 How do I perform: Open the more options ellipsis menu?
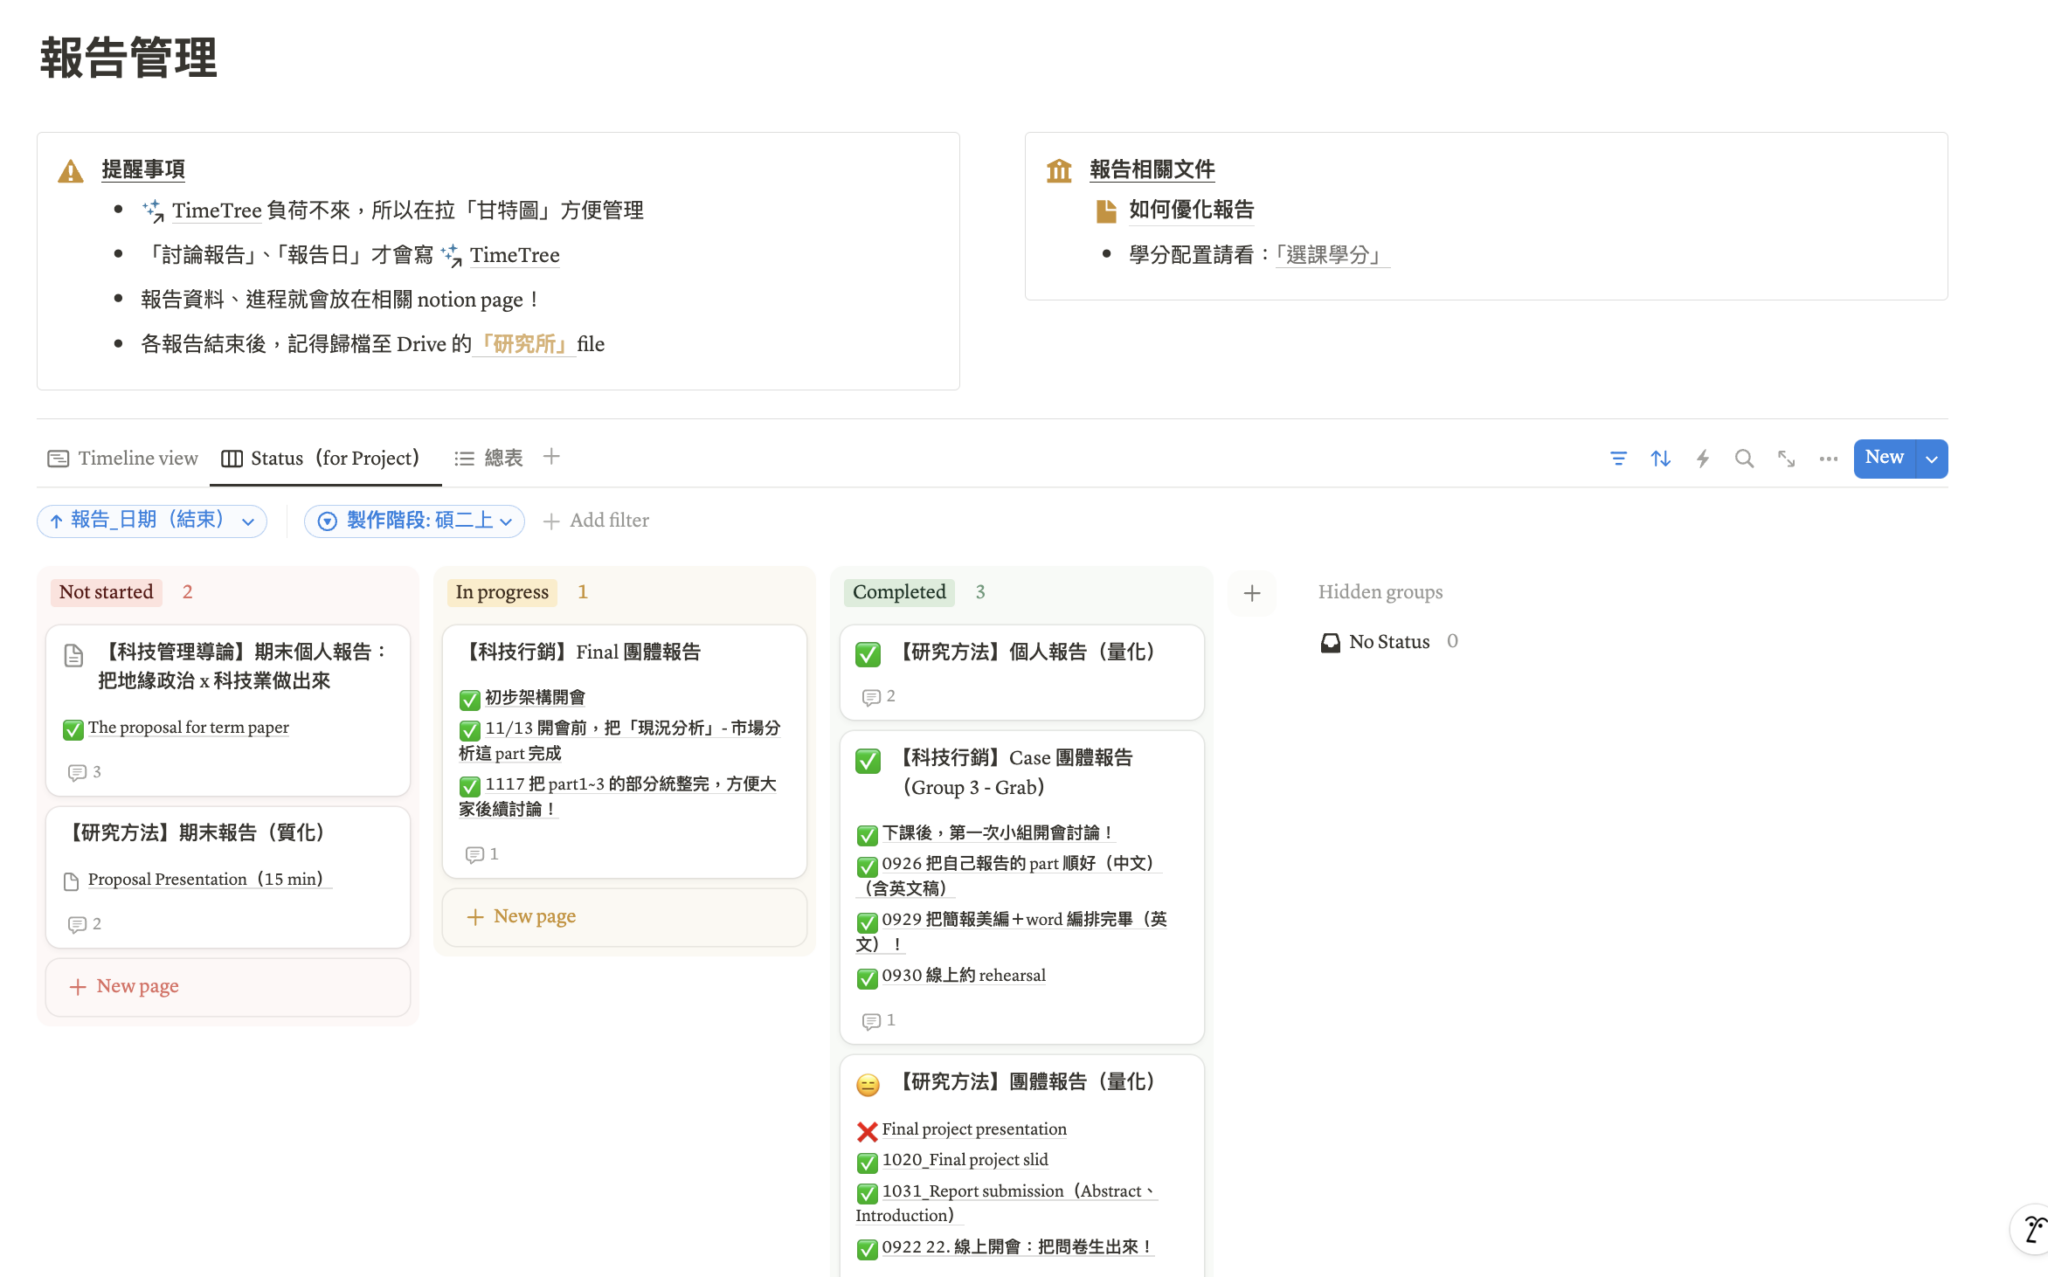click(x=1828, y=459)
